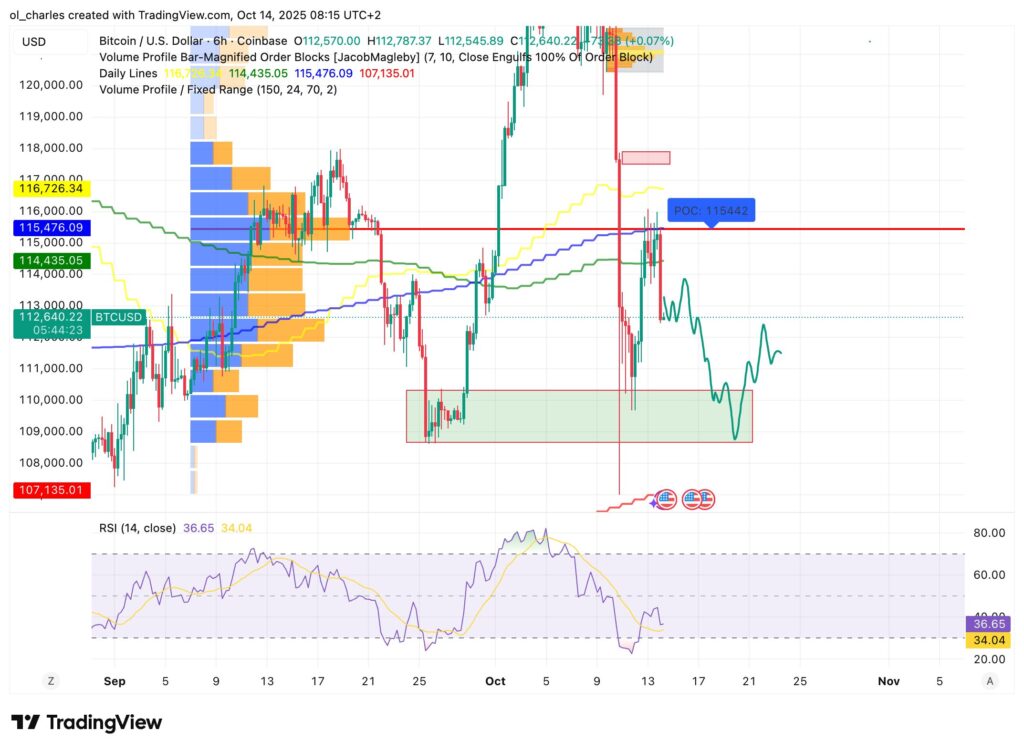This screenshot has height=751, width=1024.
Task: Toggle the RSI (14, close) indicator legend
Action: 137,526
